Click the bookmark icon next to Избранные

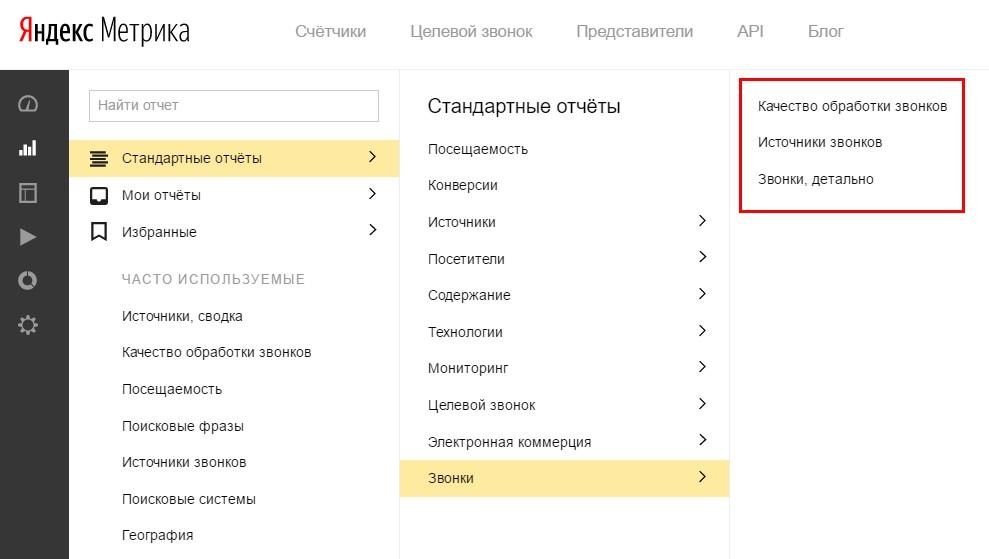click(99, 232)
